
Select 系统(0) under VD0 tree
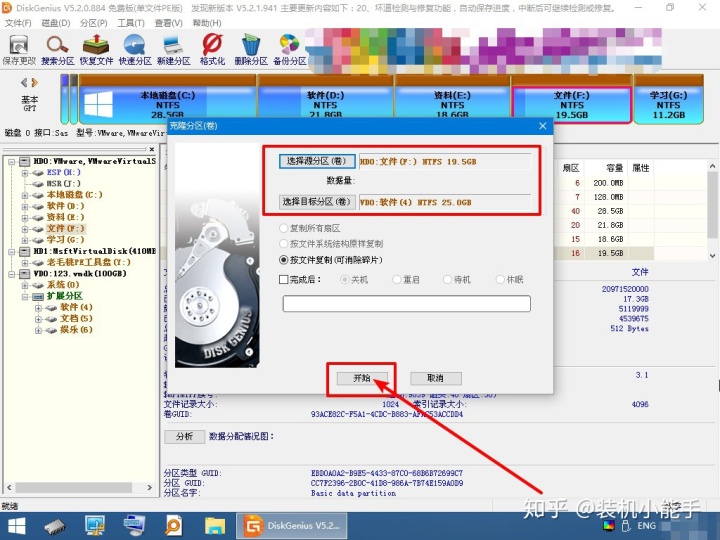63,285
